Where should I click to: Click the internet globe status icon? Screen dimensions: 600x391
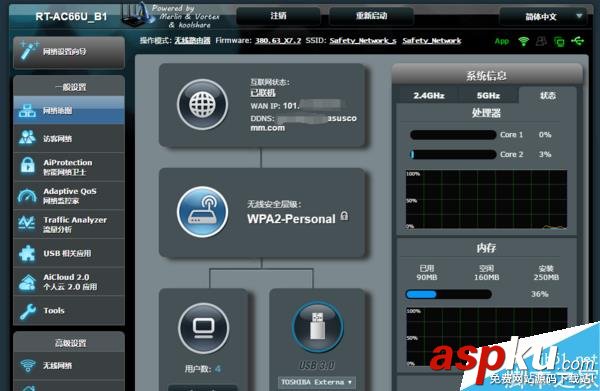(x=203, y=104)
